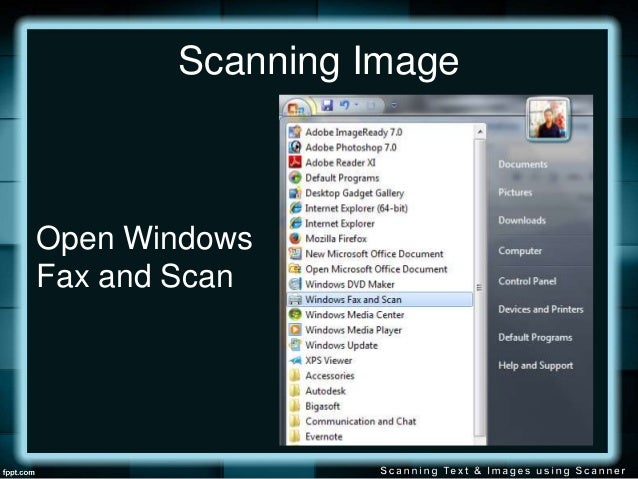Click the Adobe ImageReady 7.0 icon
The image size is (638, 479).
pos(295,132)
